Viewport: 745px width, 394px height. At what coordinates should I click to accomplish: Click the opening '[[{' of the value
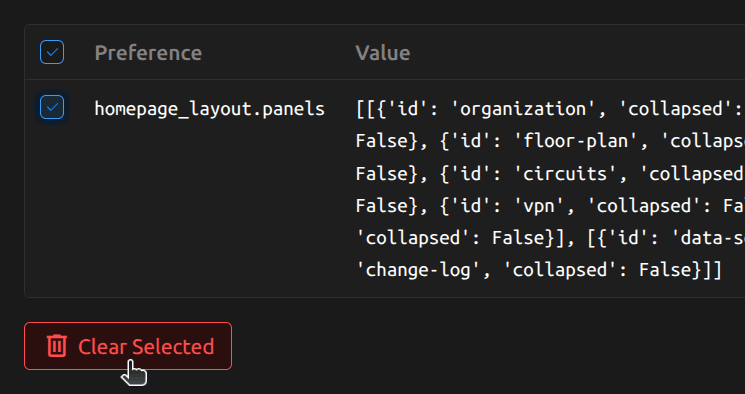[371, 109]
